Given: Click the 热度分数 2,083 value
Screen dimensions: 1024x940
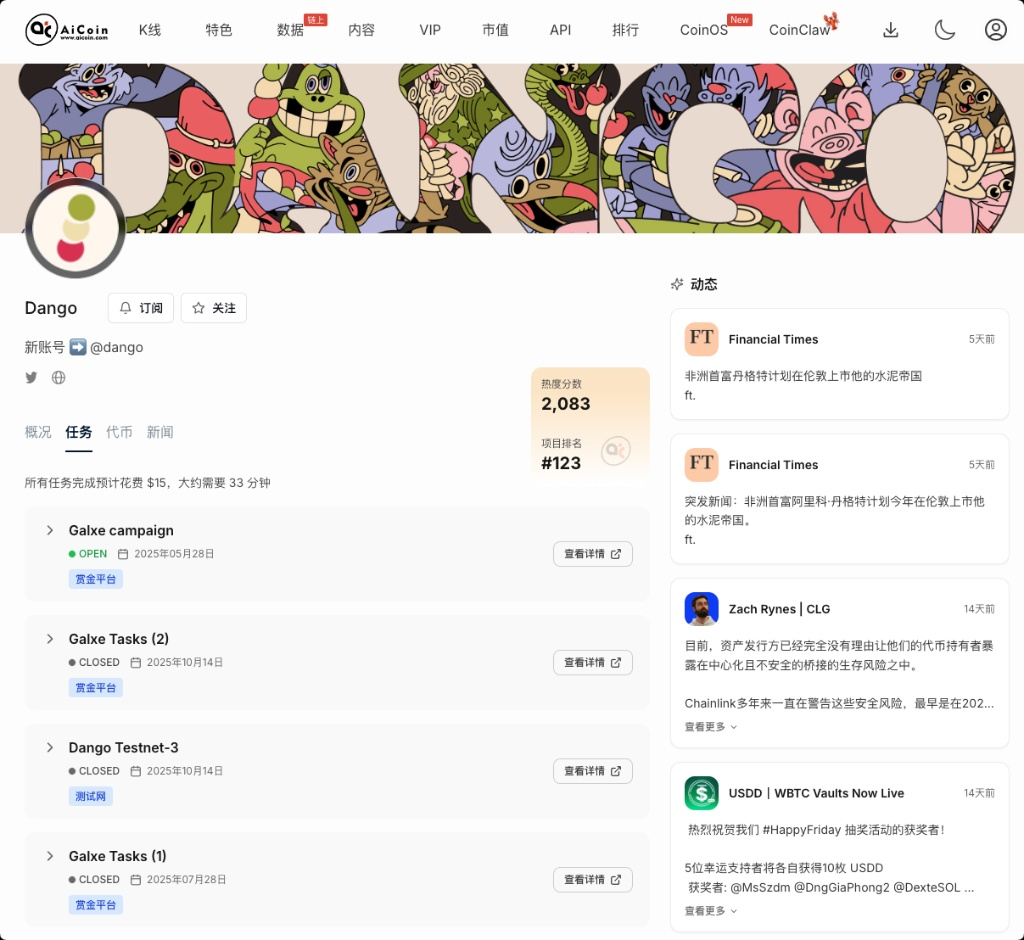Looking at the screenshot, I should (566, 404).
